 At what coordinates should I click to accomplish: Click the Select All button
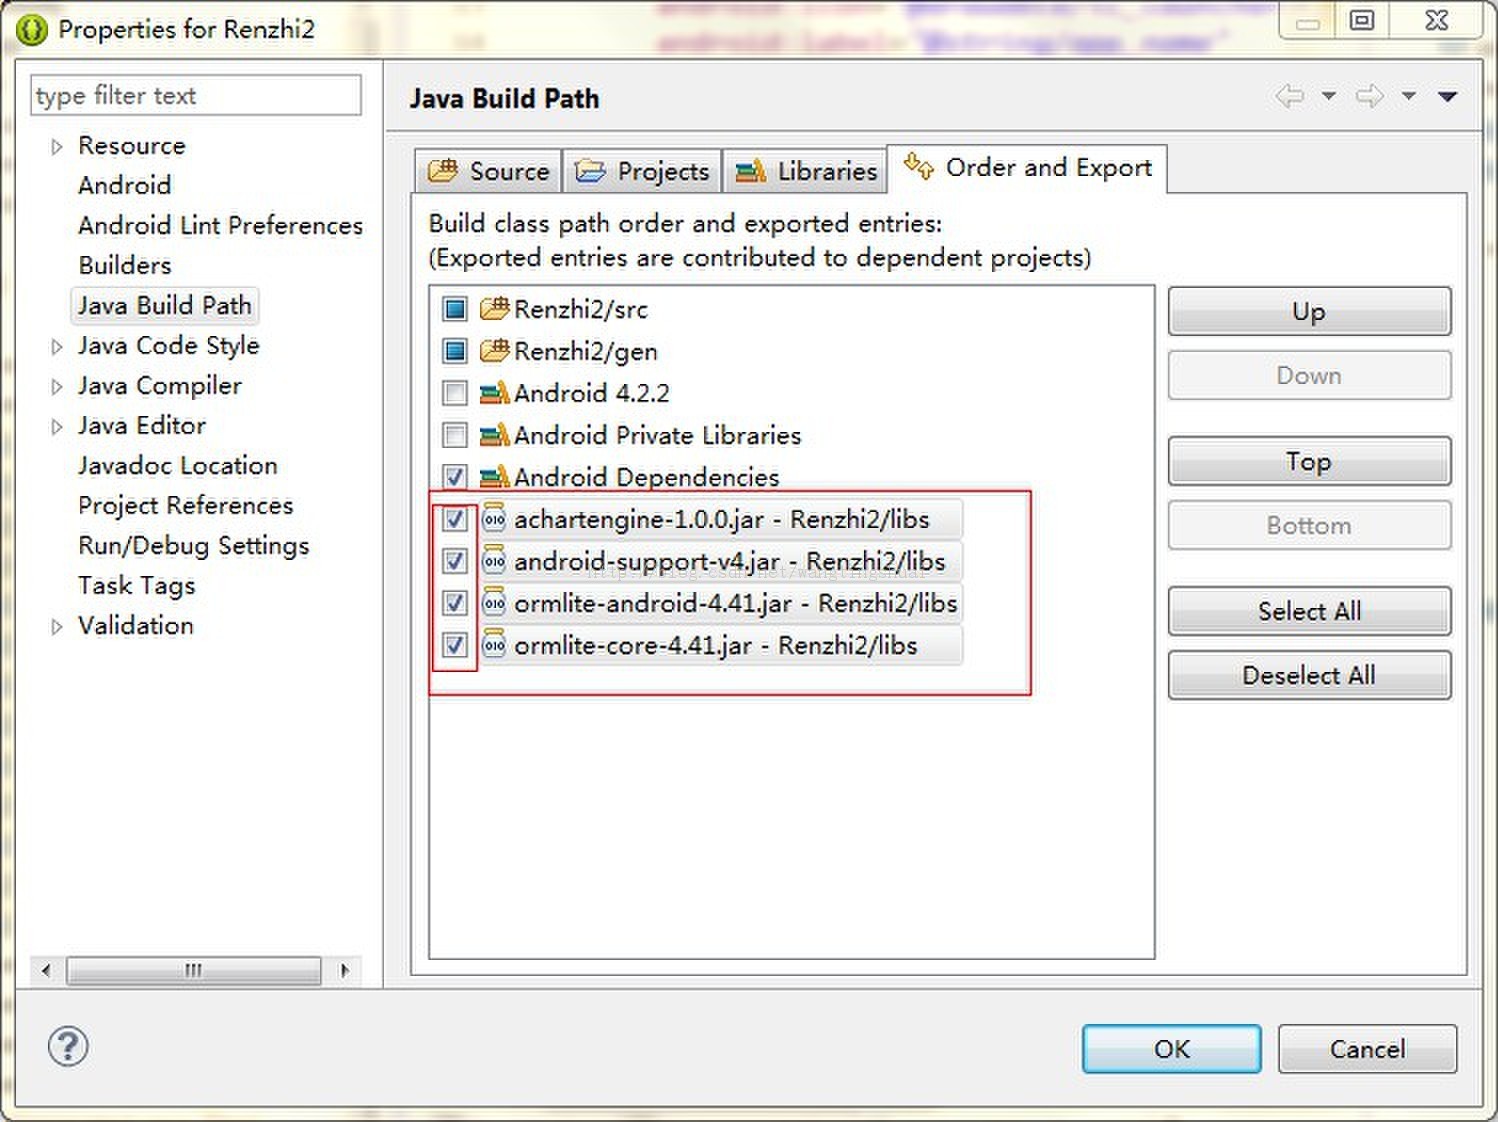tap(1309, 611)
